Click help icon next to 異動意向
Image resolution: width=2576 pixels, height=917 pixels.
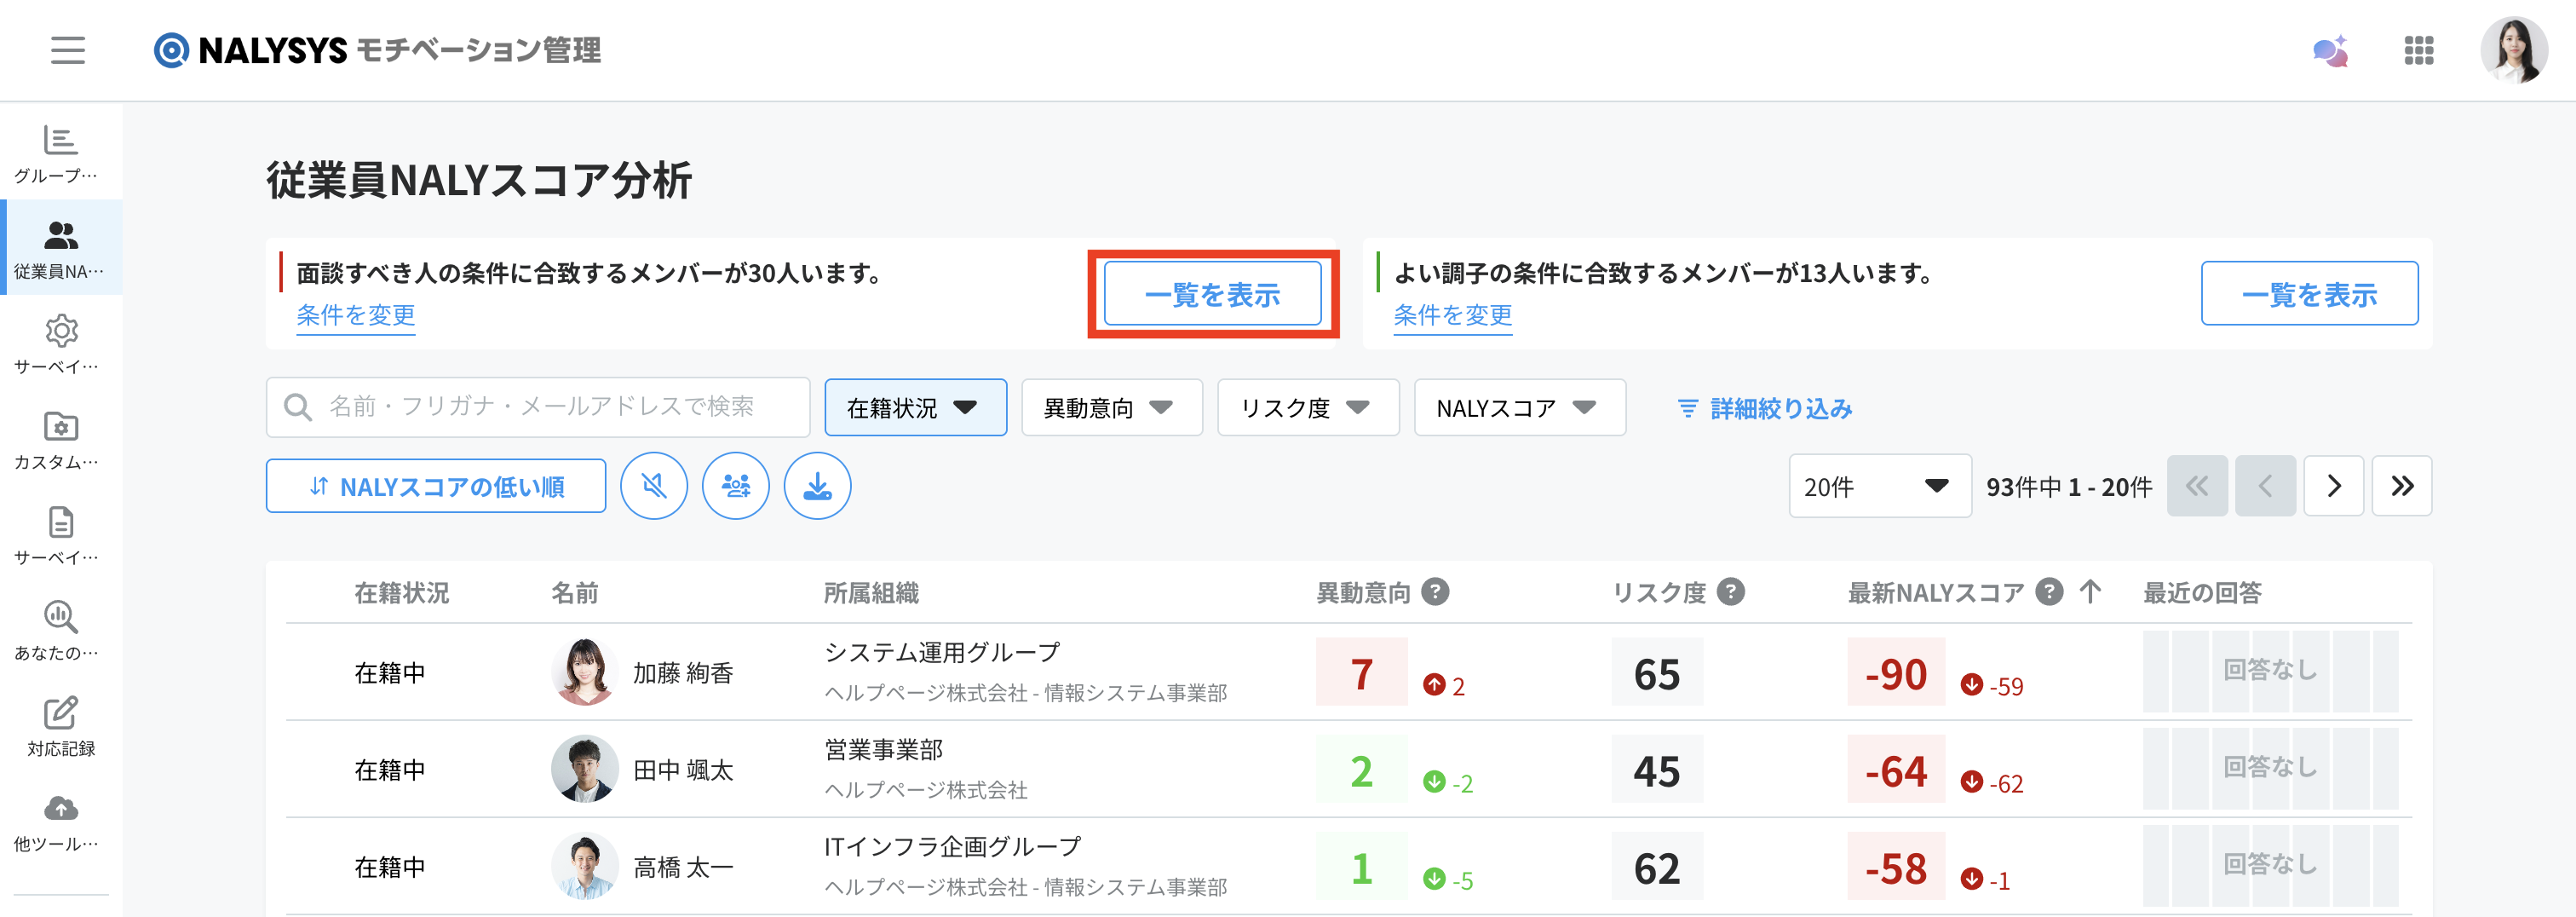coord(1435,593)
